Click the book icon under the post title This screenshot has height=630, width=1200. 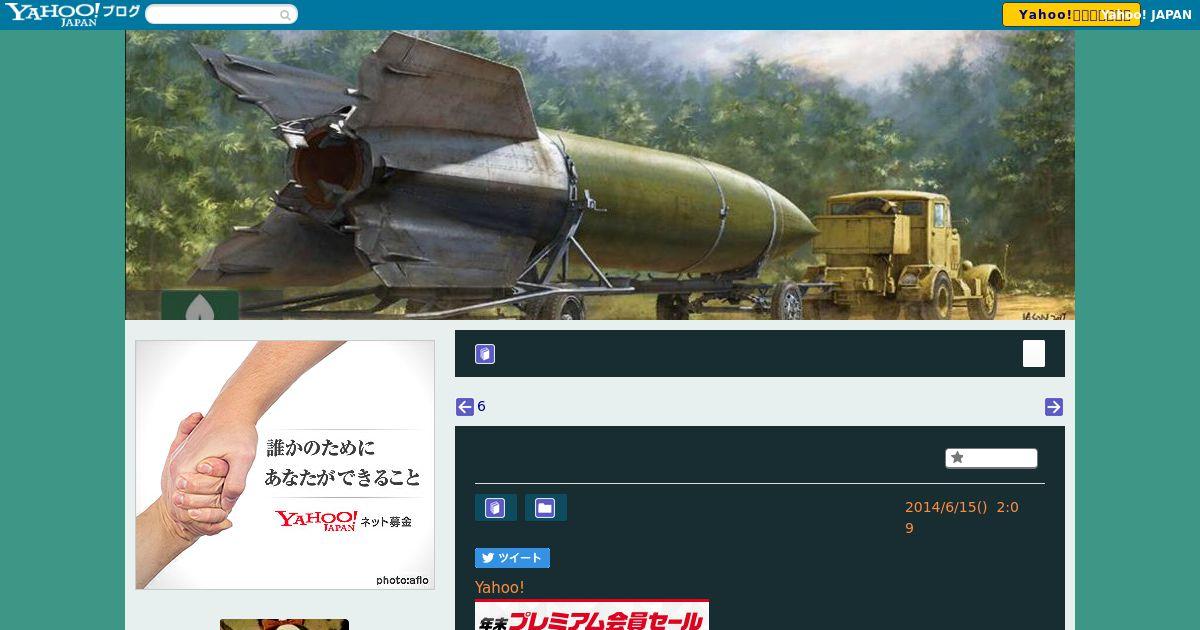[495, 508]
